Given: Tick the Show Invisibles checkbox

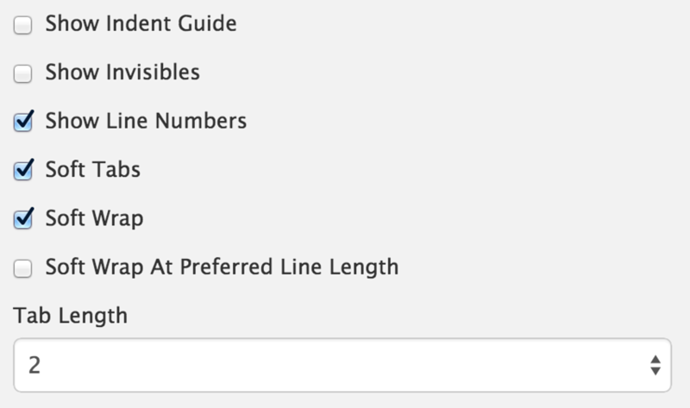Looking at the screenshot, I should pyautogui.click(x=23, y=74).
